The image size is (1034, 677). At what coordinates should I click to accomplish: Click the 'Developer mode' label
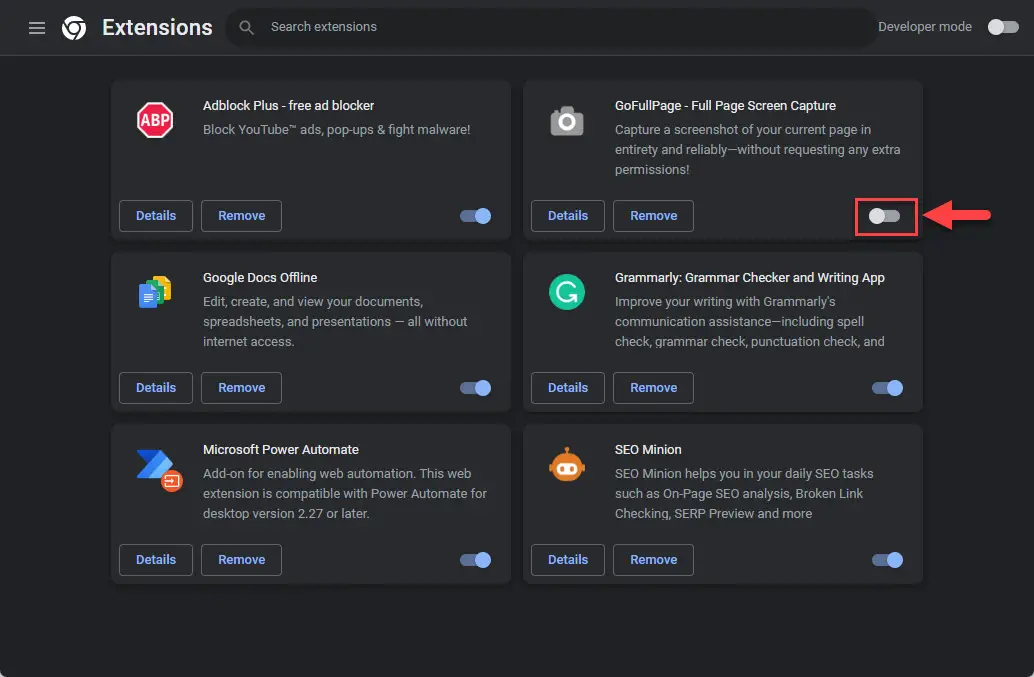click(x=925, y=27)
